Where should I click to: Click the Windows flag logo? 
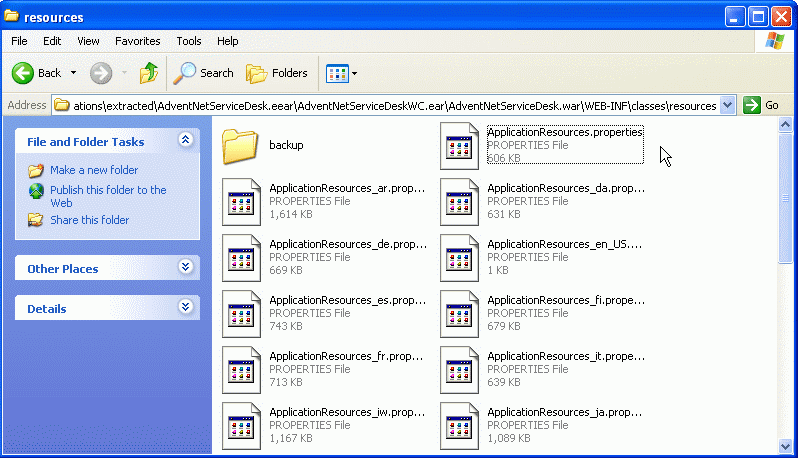(775, 41)
